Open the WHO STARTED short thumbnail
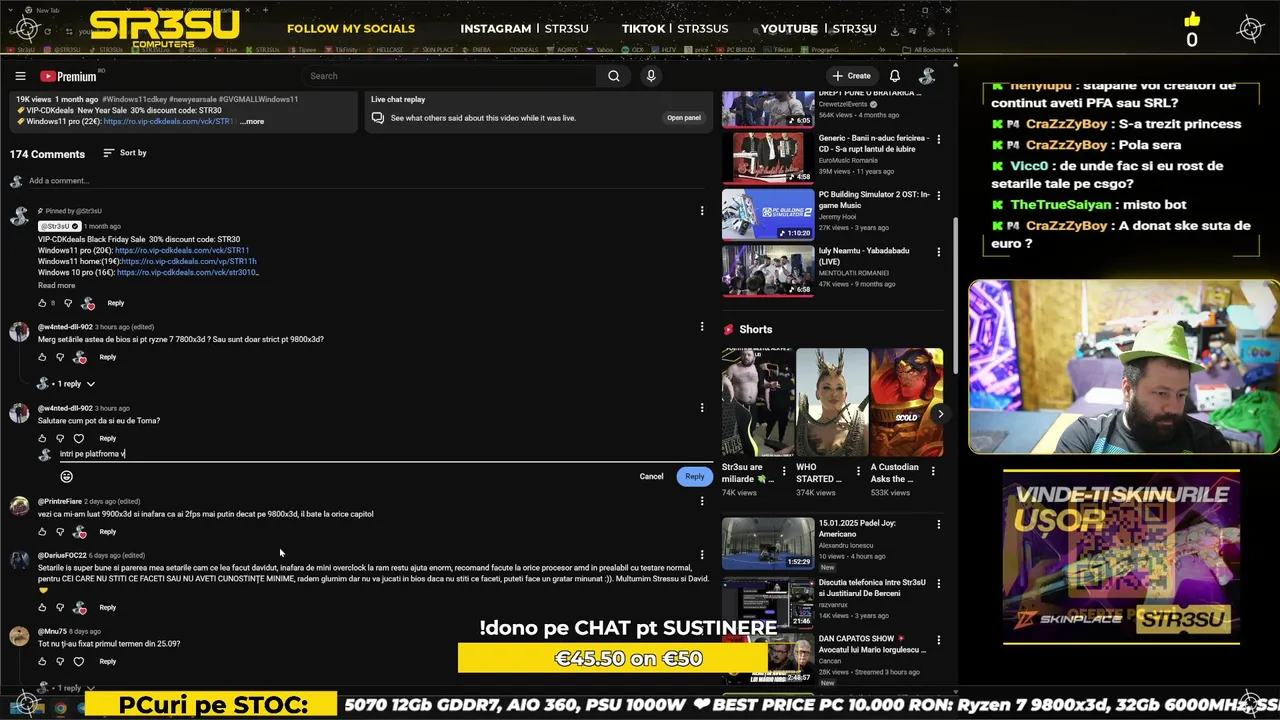Screen dimensions: 1280x720 point(832,402)
